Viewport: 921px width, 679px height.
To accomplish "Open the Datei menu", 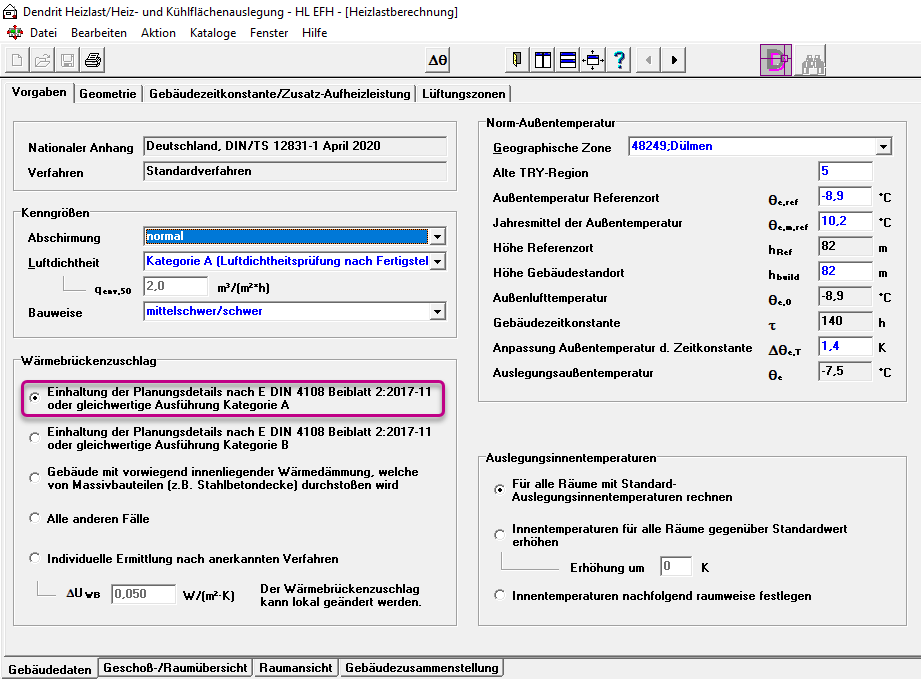I will 43,33.
